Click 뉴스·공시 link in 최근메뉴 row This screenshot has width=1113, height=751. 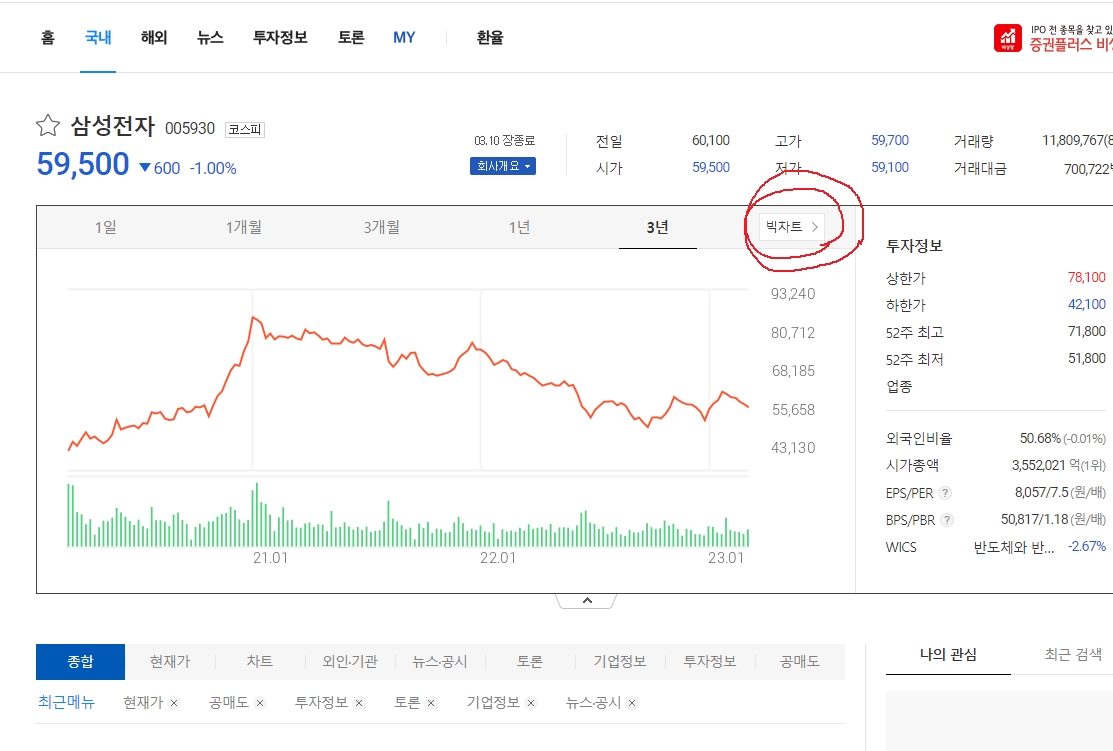coord(593,703)
